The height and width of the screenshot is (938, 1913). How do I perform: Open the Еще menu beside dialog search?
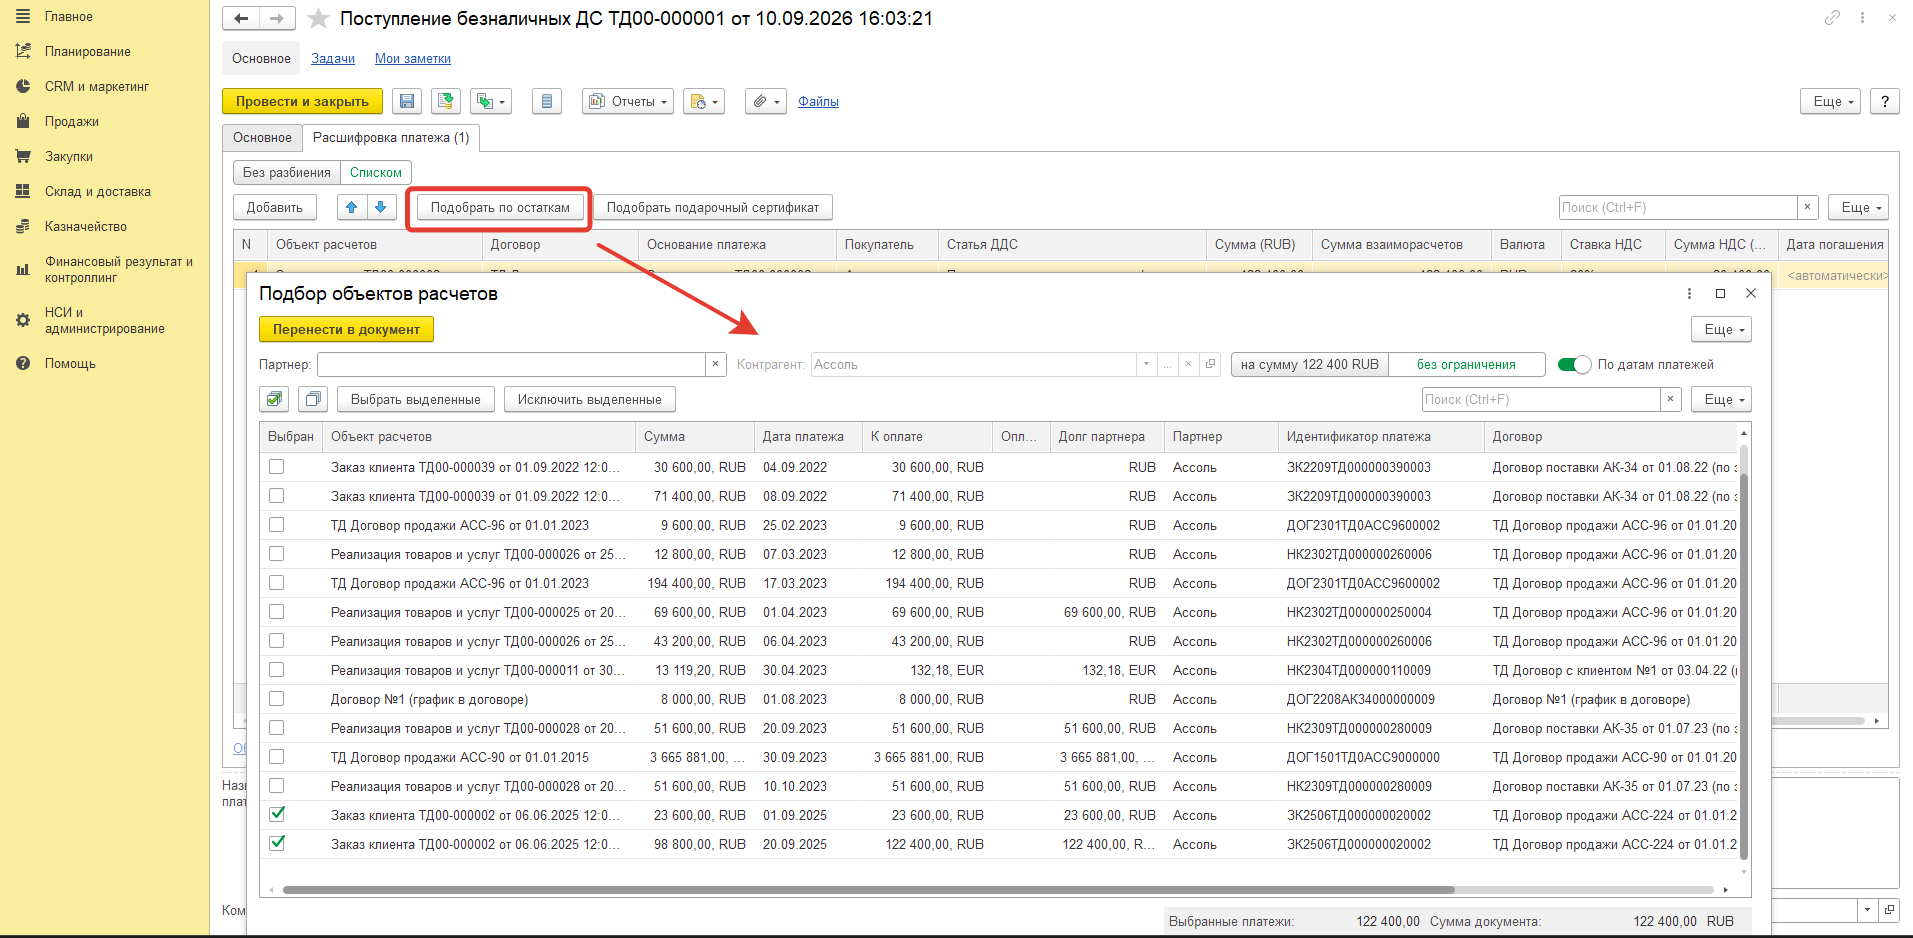(x=1722, y=399)
